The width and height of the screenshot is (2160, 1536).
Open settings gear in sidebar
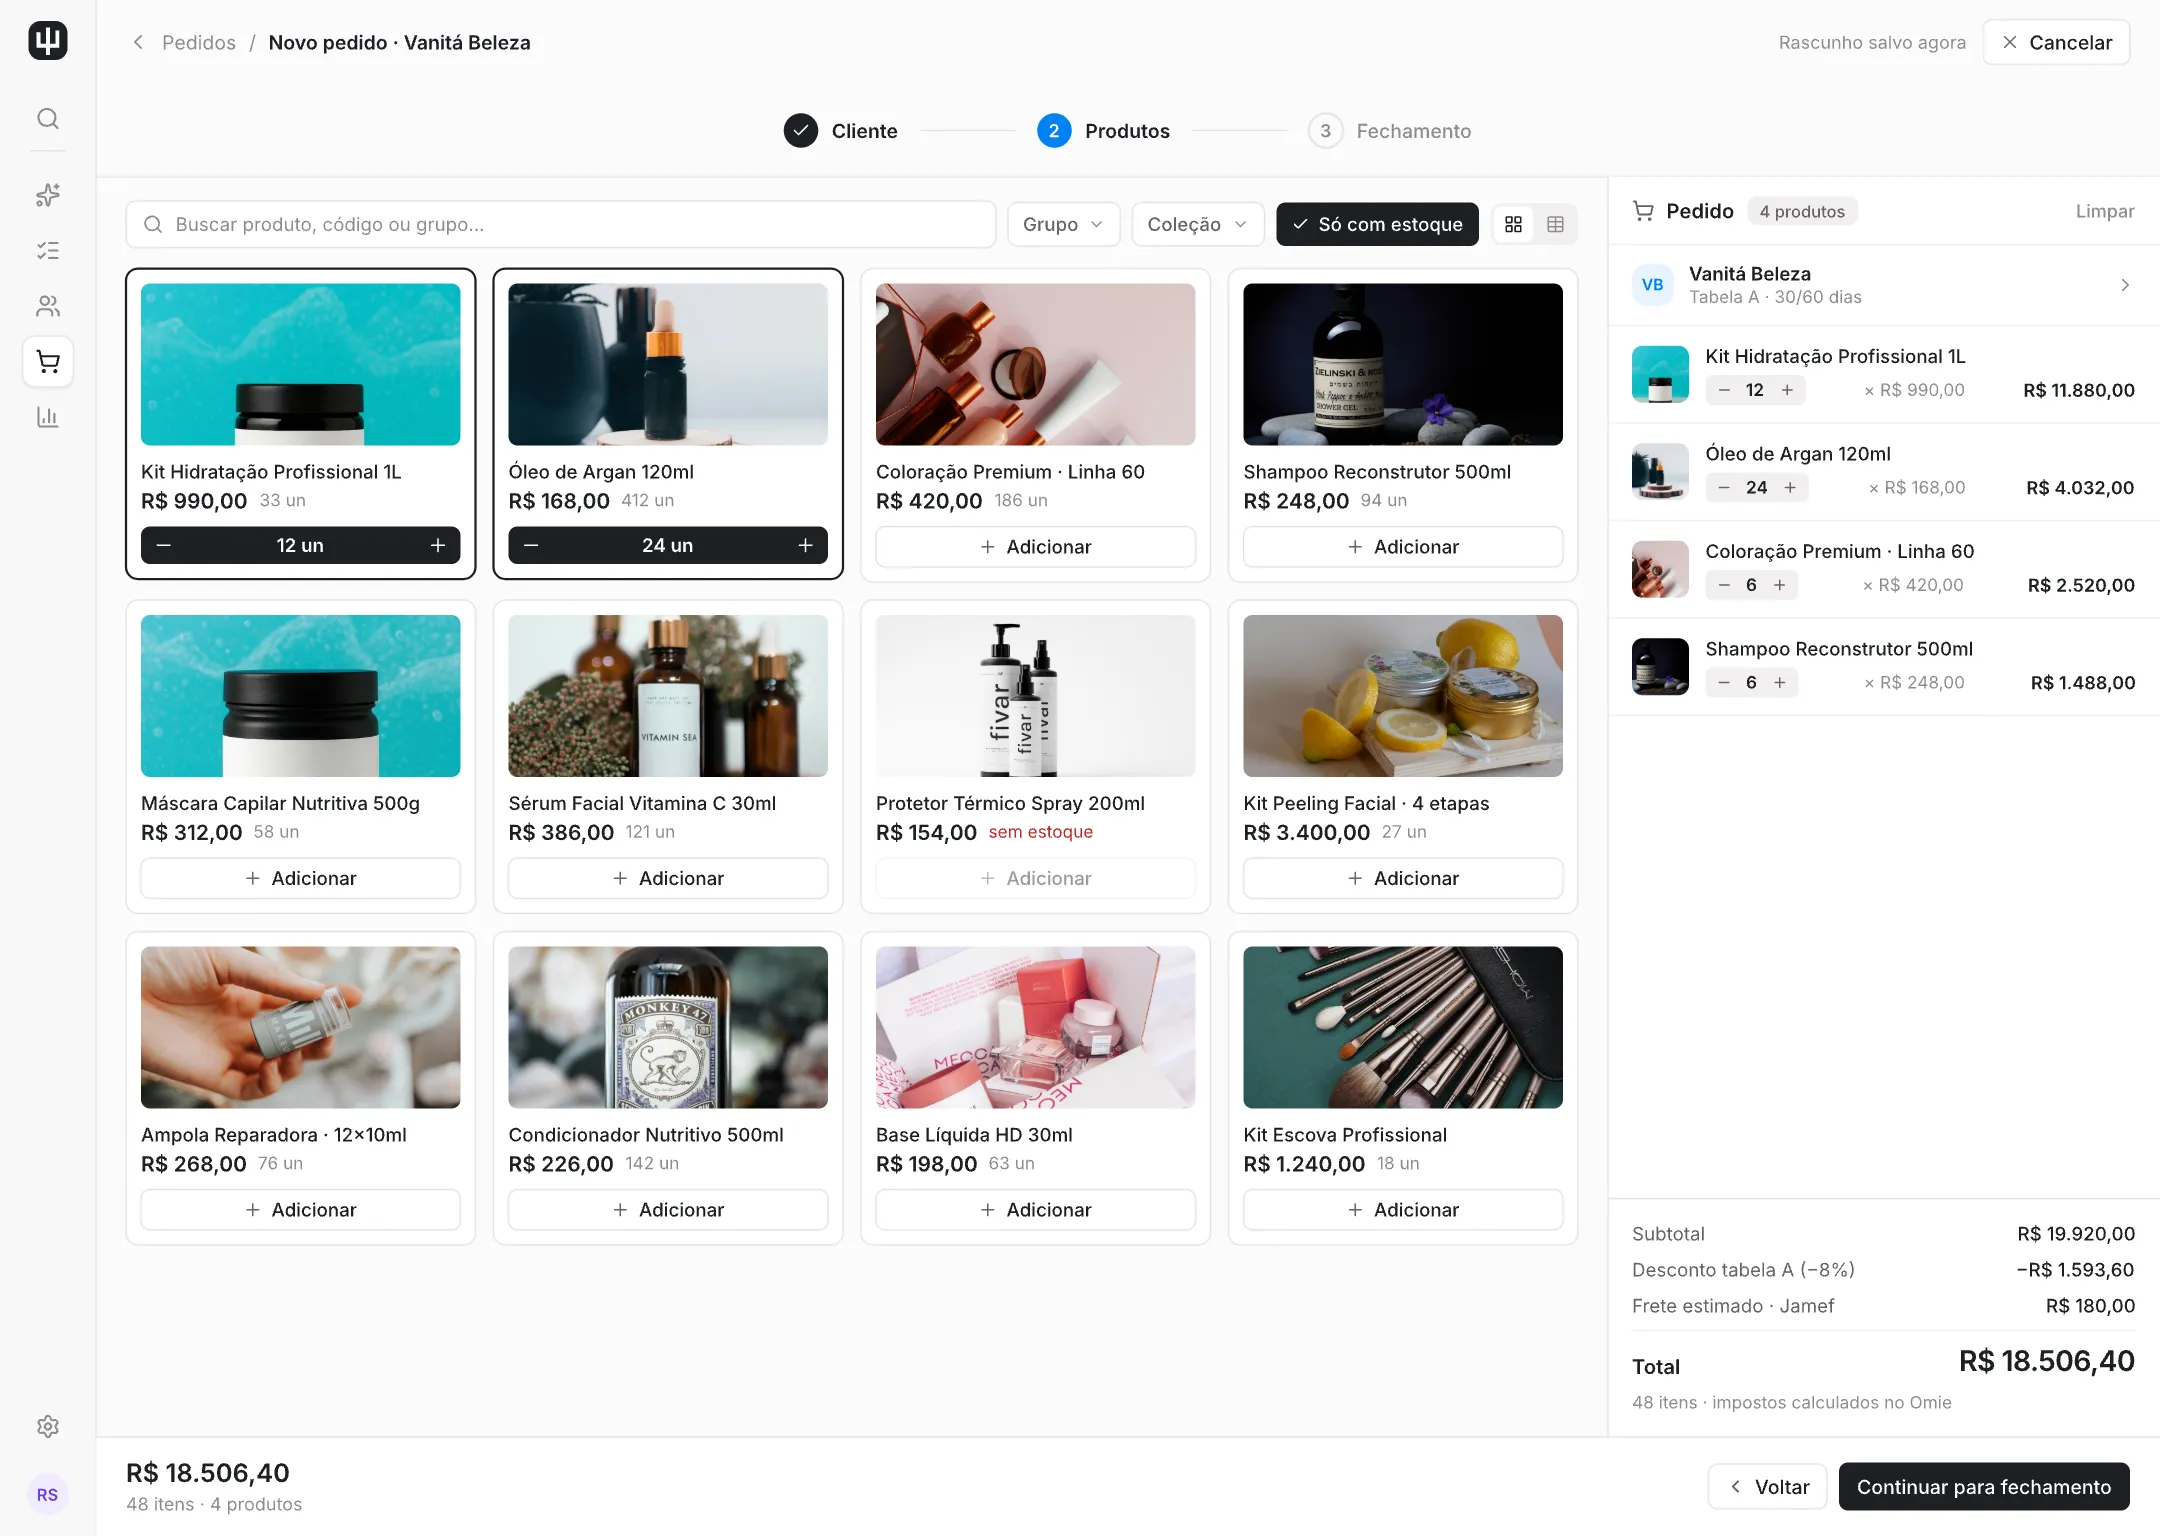[47, 1426]
